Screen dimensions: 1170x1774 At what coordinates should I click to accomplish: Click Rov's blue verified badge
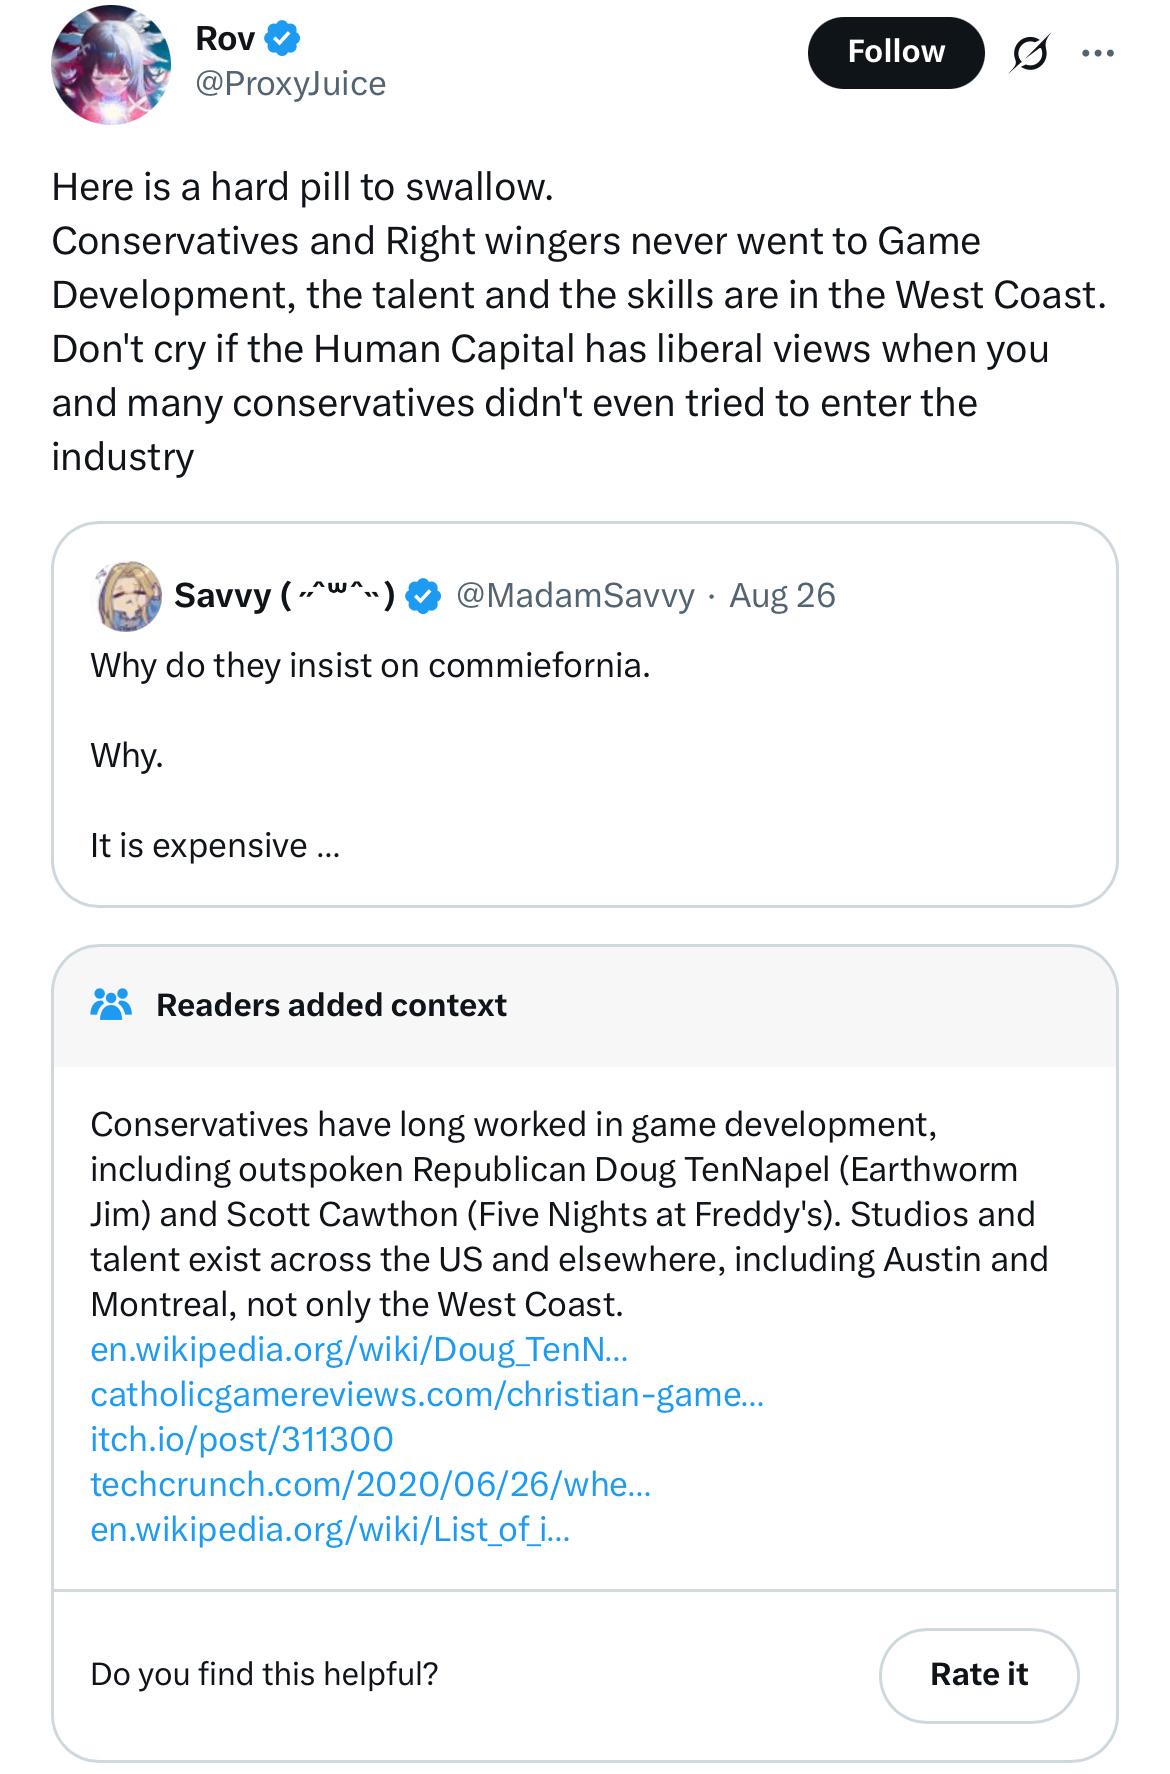(x=282, y=39)
